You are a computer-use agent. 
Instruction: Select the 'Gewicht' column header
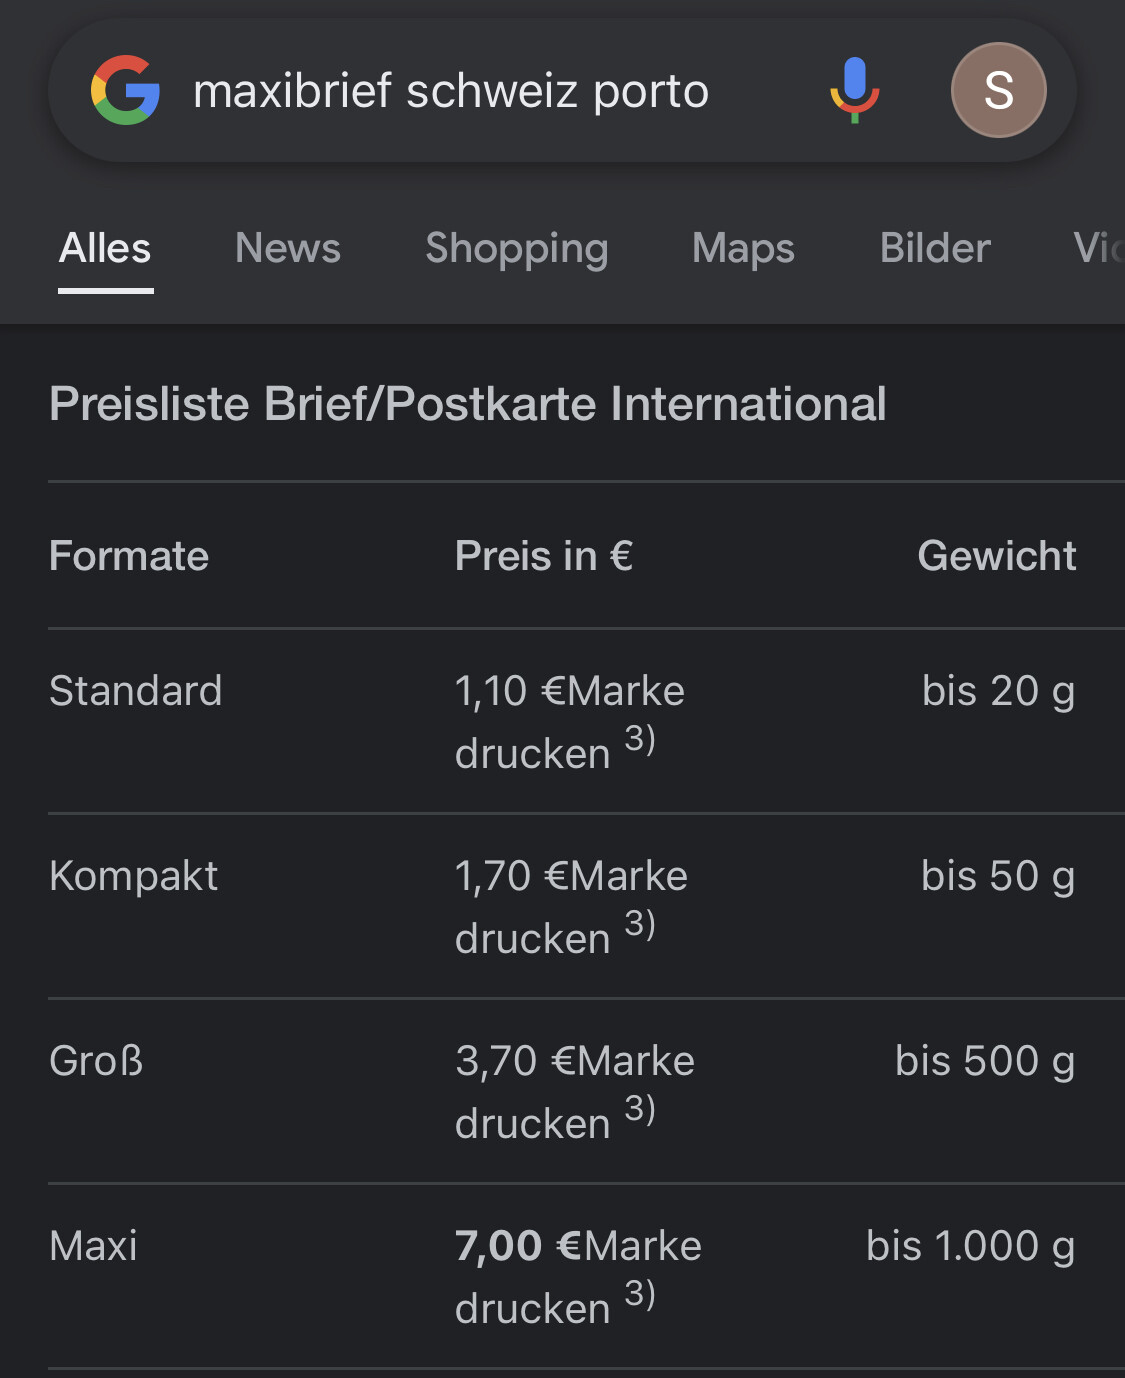[x=996, y=556]
